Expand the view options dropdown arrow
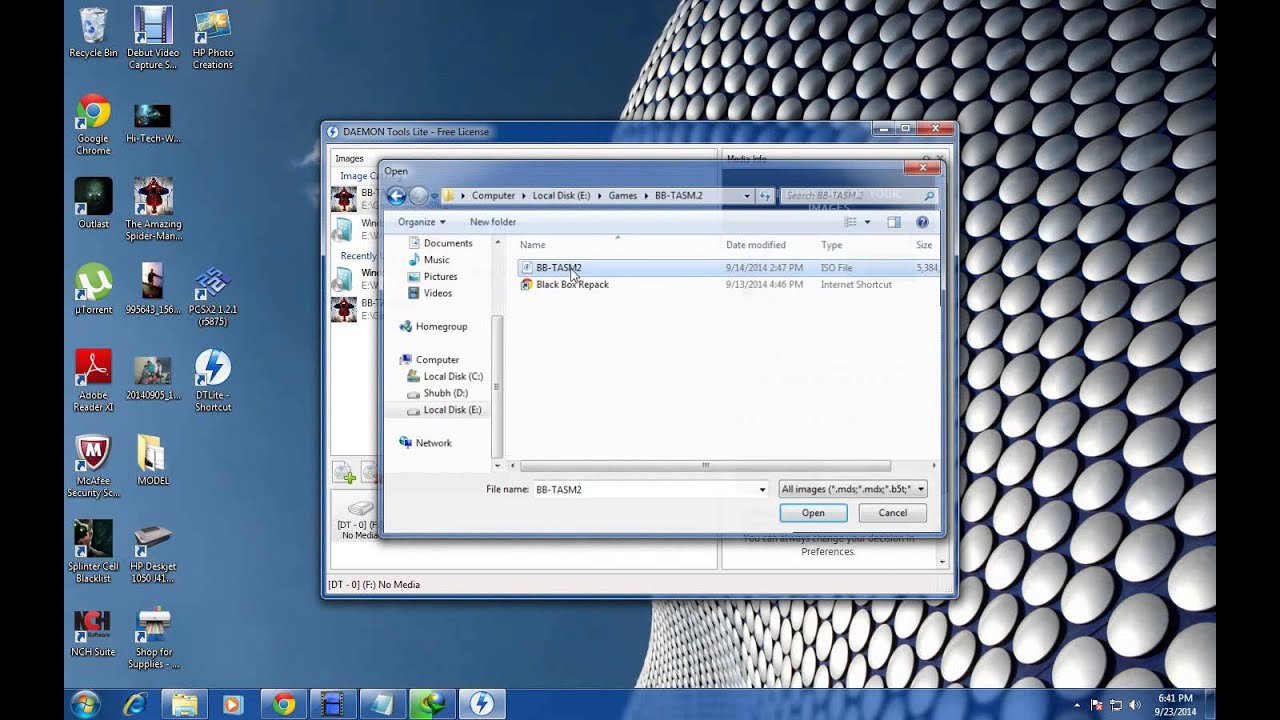Viewport: 1280px width, 720px height. pos(867,222)
